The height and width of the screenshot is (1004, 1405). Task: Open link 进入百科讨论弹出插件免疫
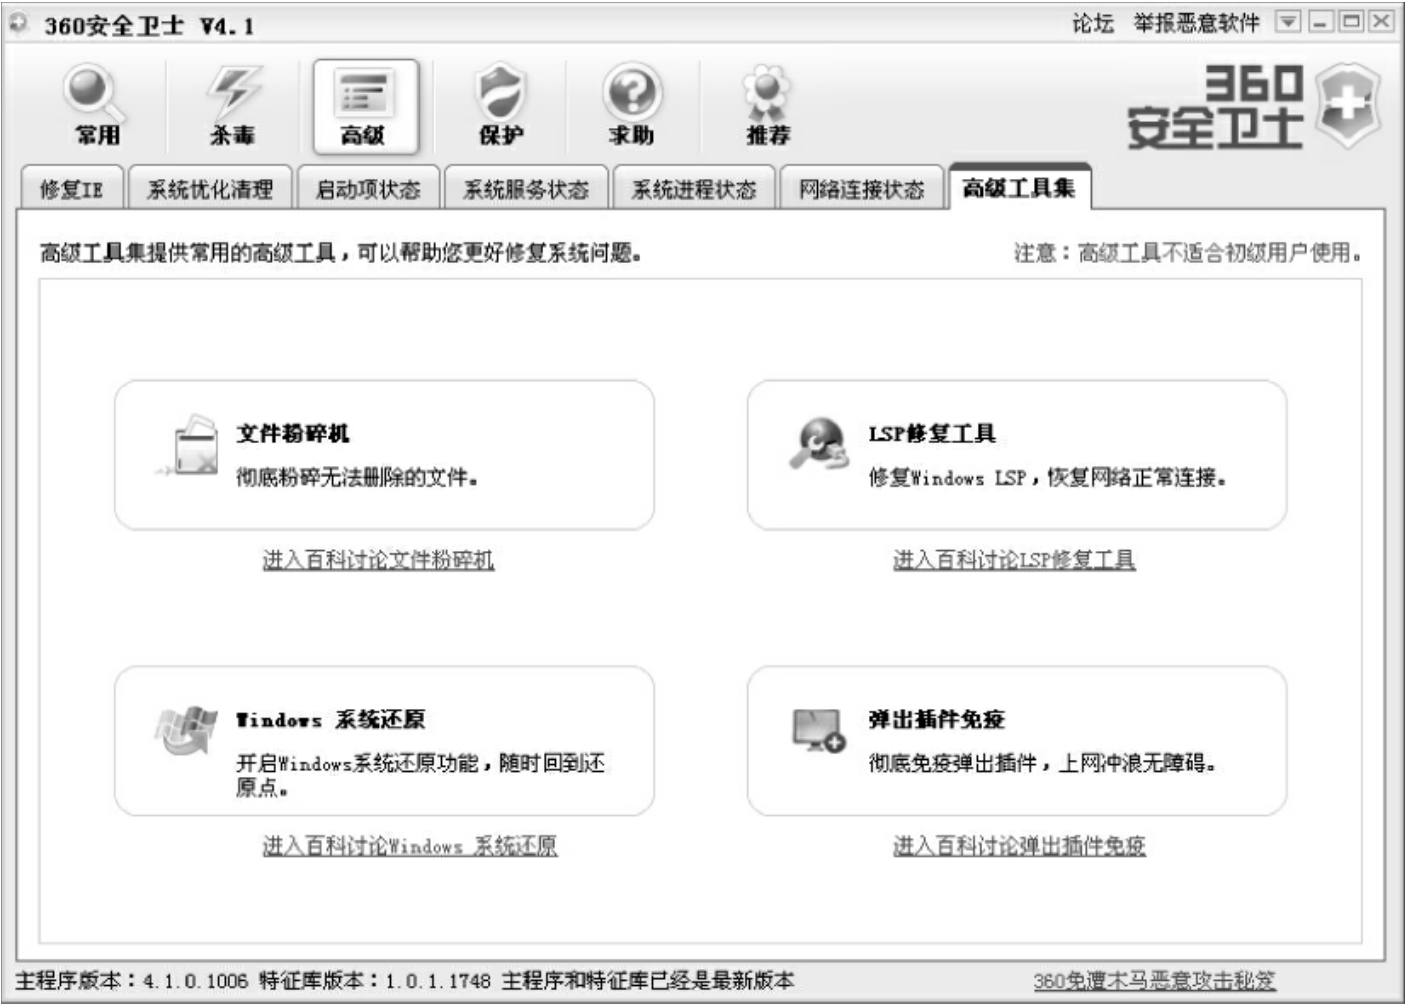(x=1019, y=846)
